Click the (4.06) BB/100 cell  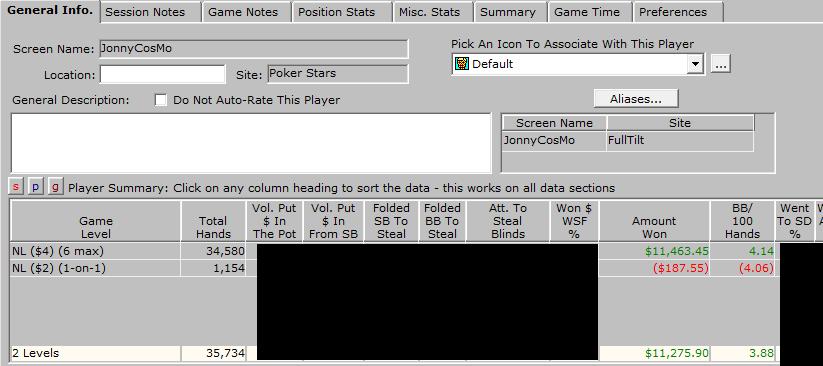pos(742,268)
